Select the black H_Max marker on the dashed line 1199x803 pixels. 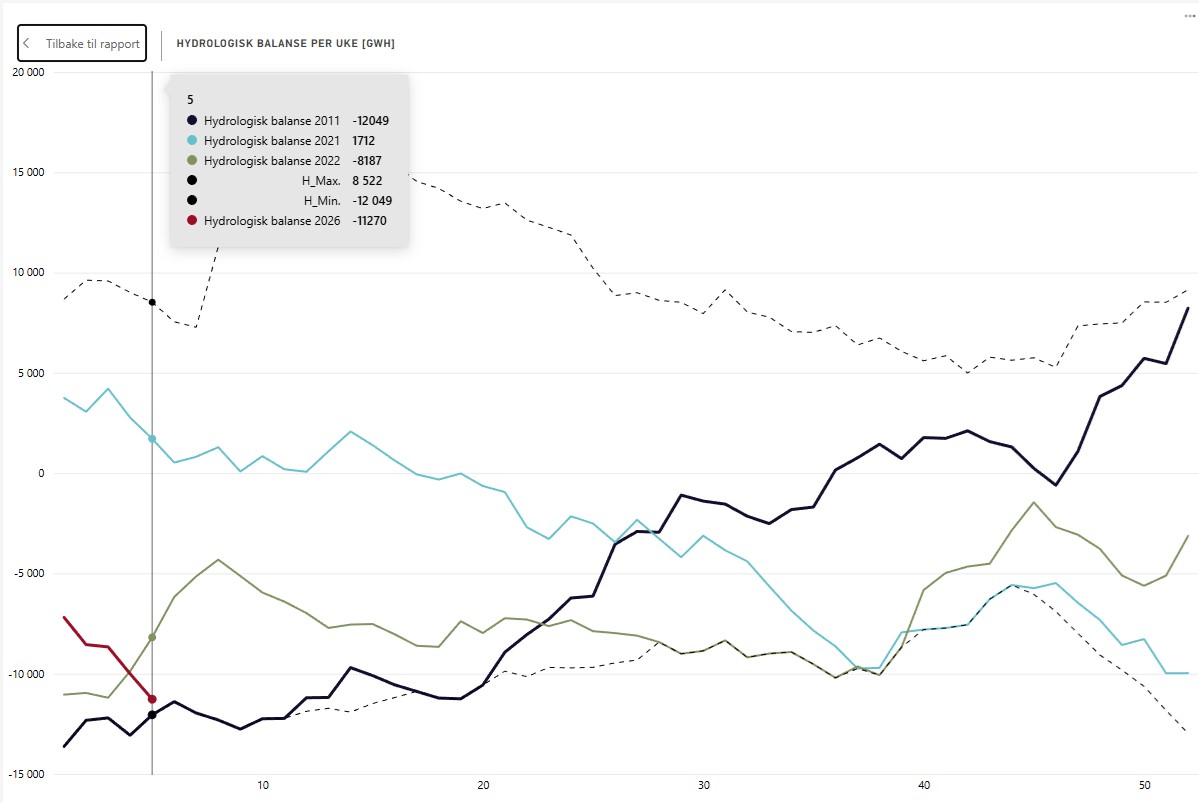click(x=152, y=302)
